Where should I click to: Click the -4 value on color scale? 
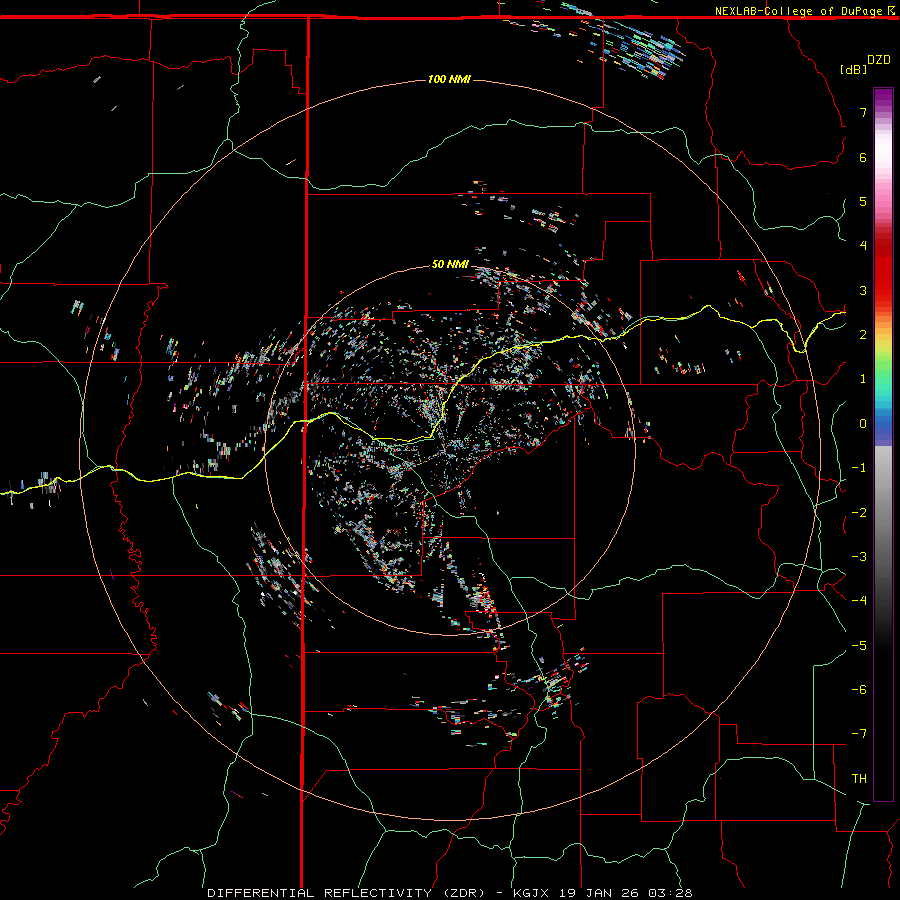(859, 601)
